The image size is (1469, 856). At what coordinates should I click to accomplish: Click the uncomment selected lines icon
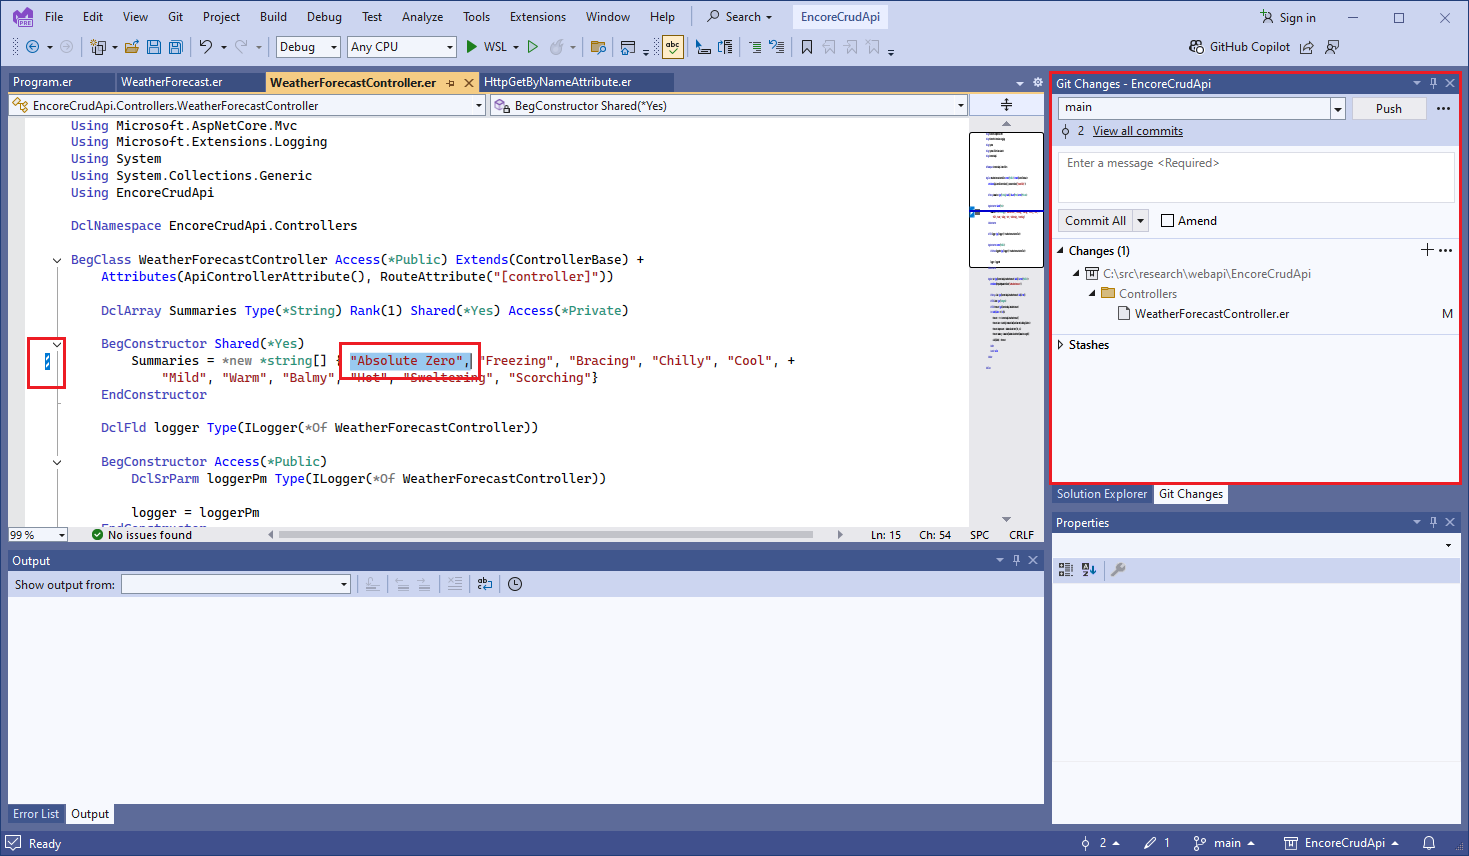pos(776,47)
